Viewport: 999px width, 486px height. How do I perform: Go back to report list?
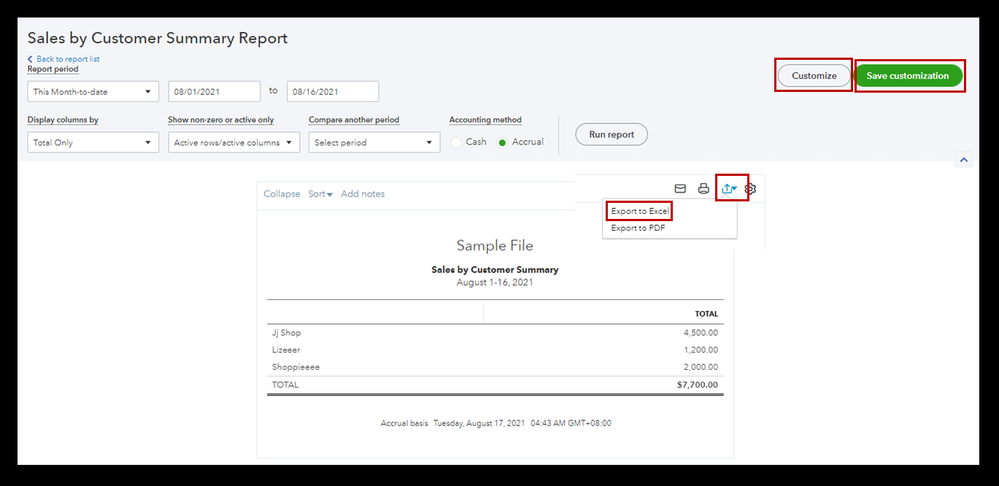tap(67, 60)
